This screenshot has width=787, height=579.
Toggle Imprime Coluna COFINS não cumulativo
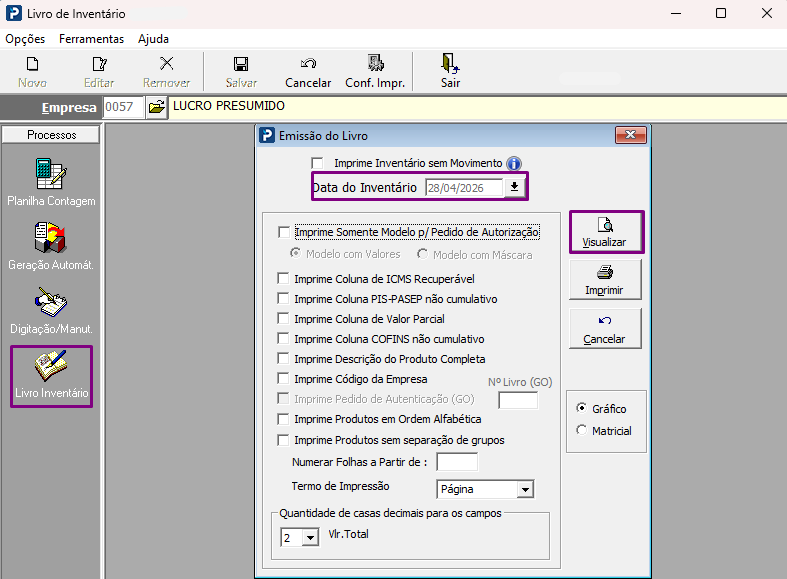pos(283,339)
